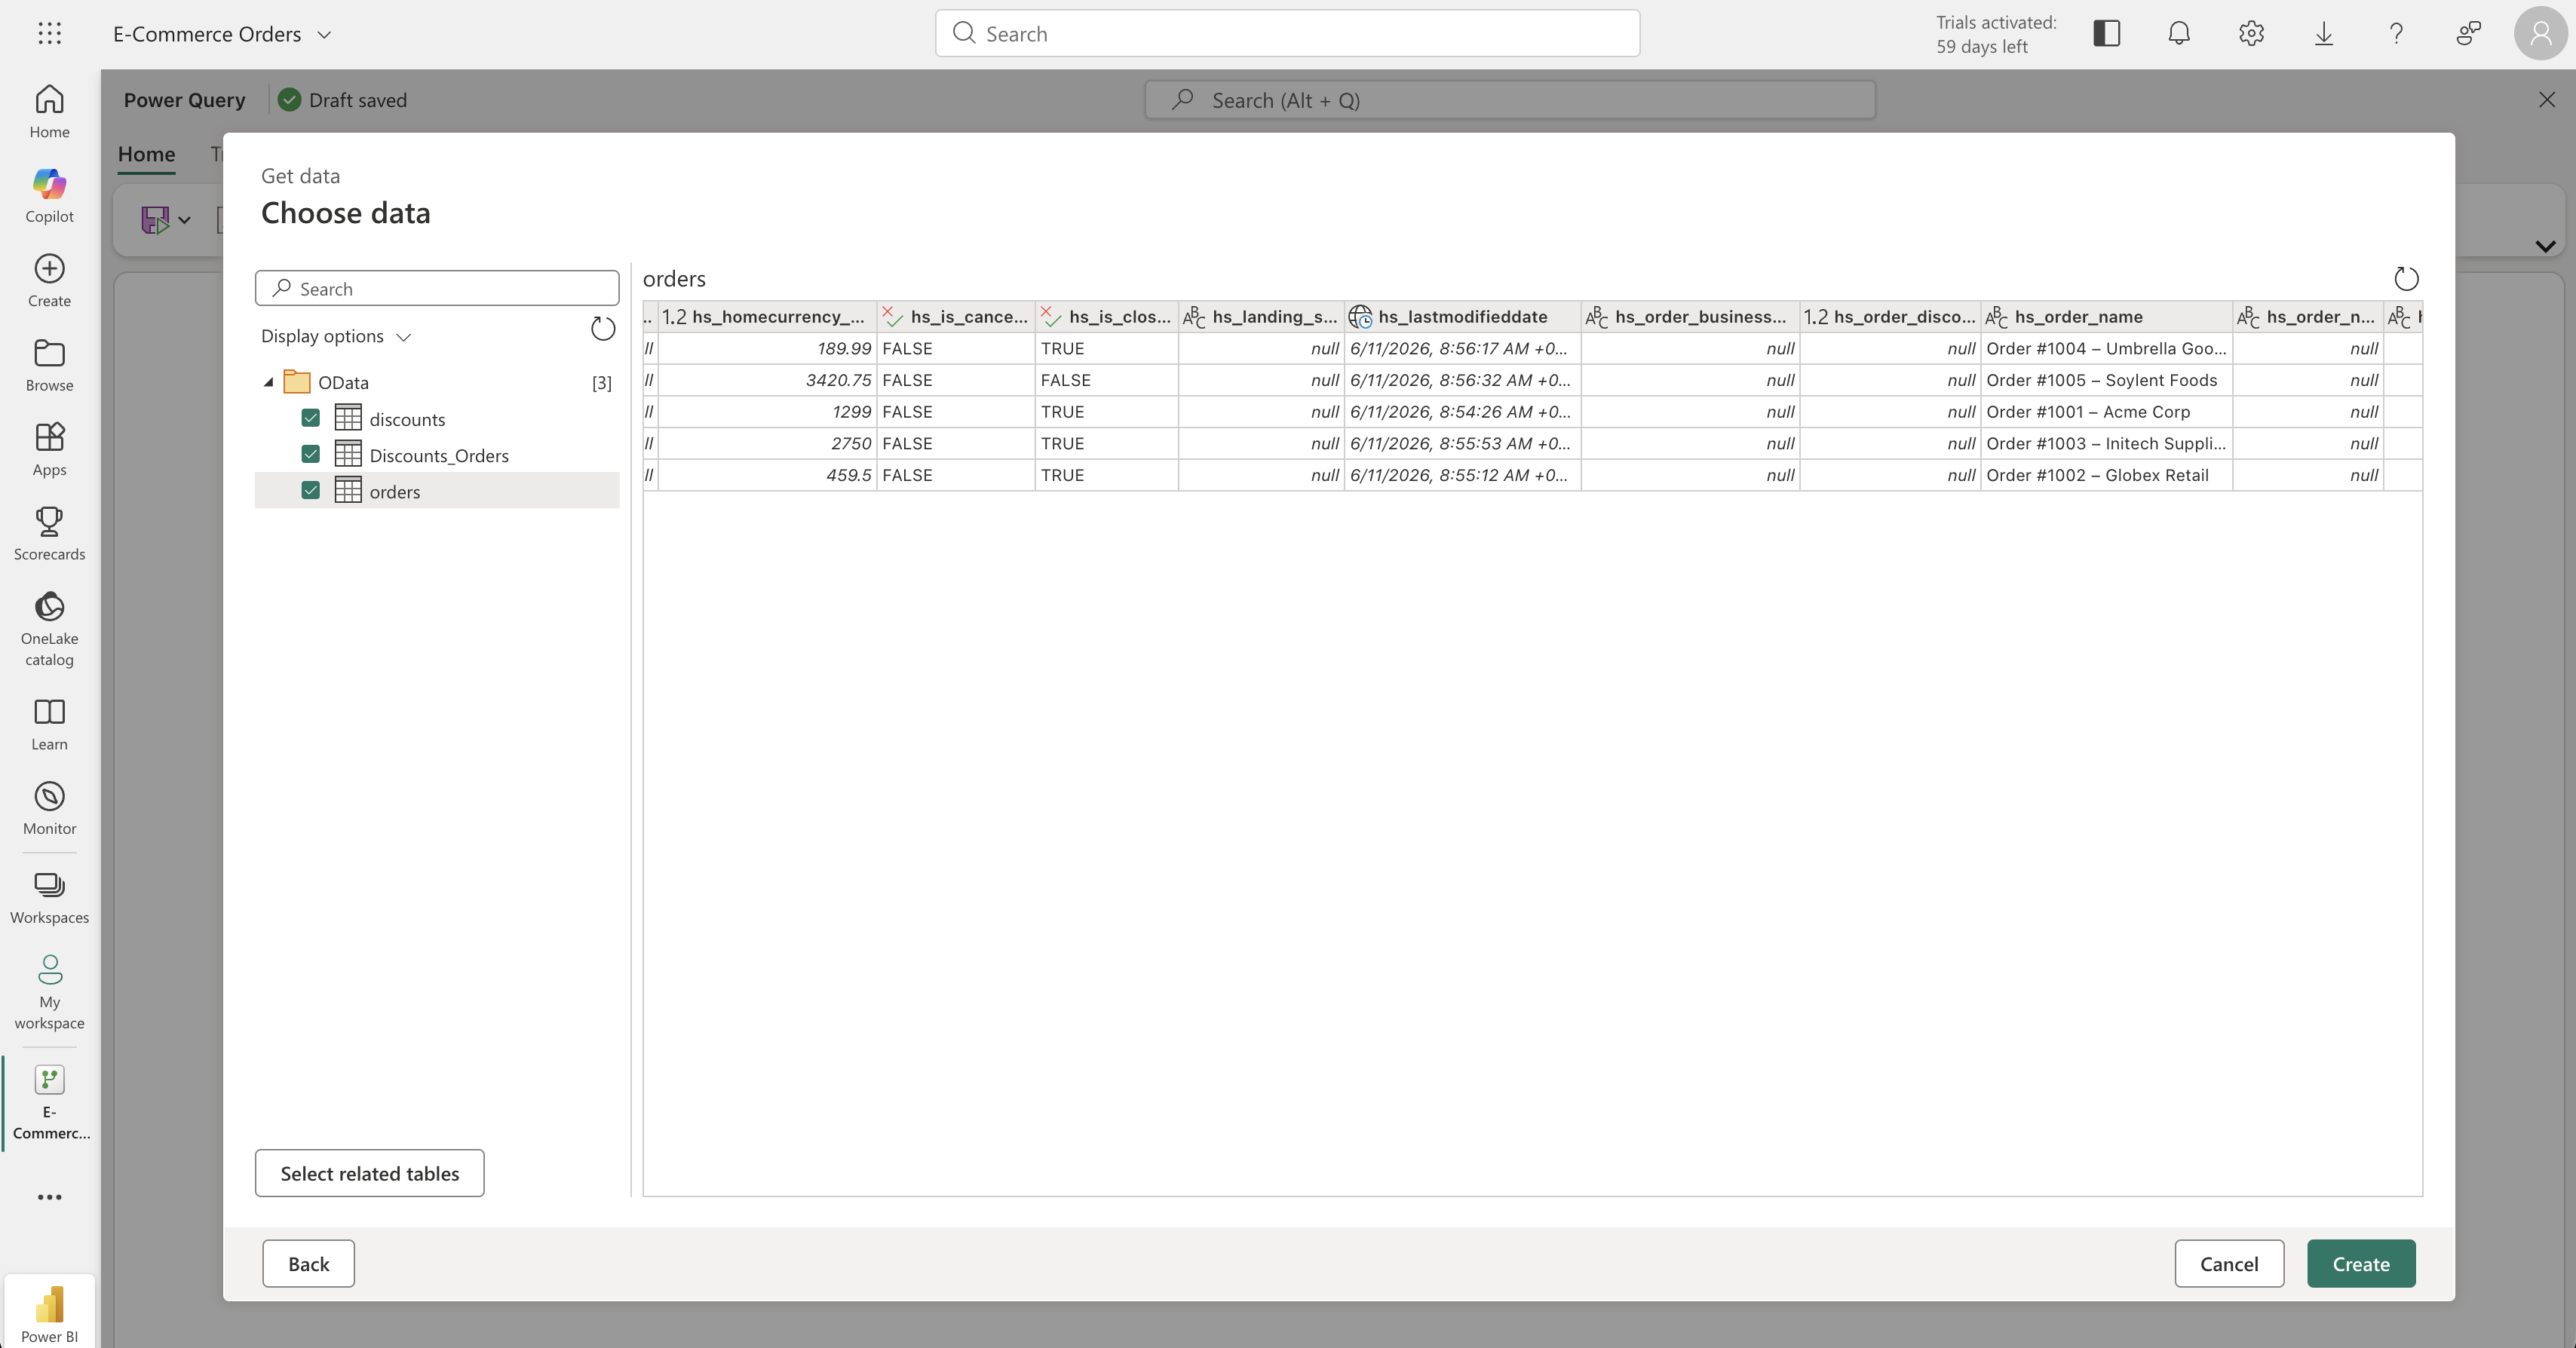
Task: Click the hs_order_business... column header
Action: (x=1690, y=317)
